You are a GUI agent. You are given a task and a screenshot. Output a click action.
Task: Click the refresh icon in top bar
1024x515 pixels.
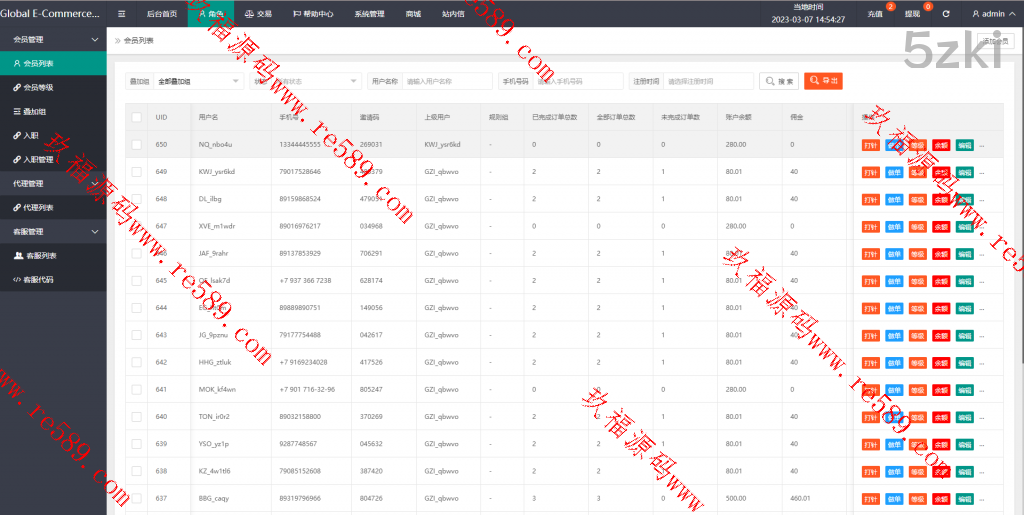[946, 15]
